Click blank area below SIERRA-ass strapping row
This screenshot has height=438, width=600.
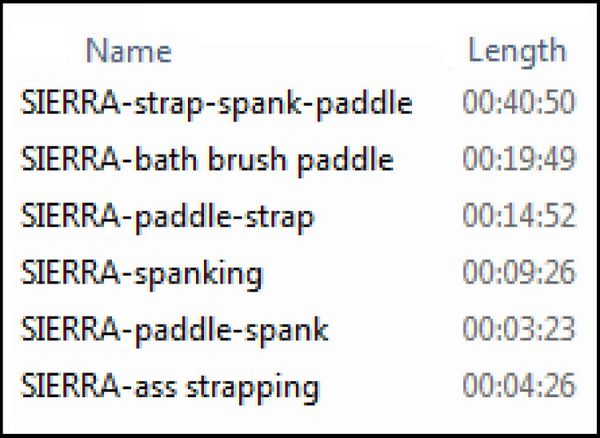click(298, 419)
